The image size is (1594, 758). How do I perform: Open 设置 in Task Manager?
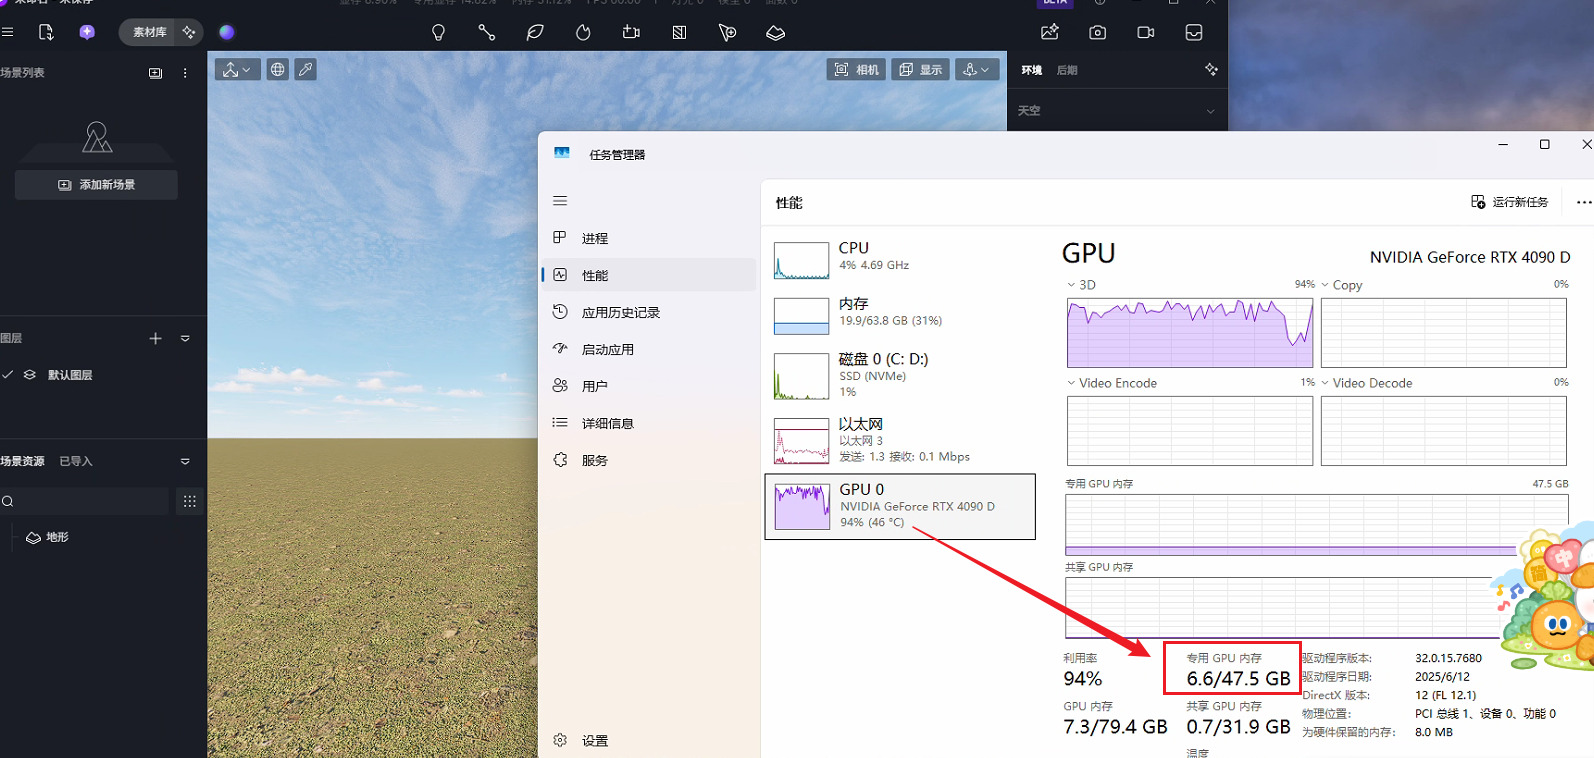(x=649, y=741)
